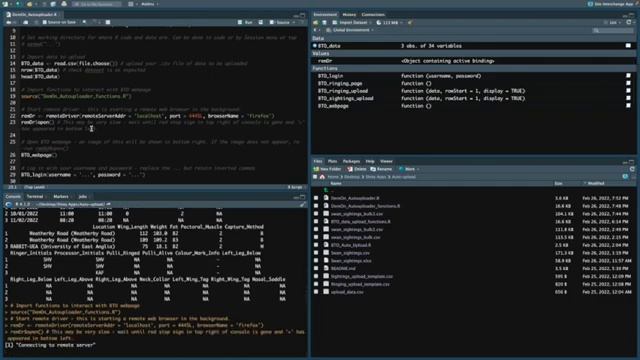Click the New Folder button in Files pane
Screen dimensions: 640x360
click(x=327, y=169)
